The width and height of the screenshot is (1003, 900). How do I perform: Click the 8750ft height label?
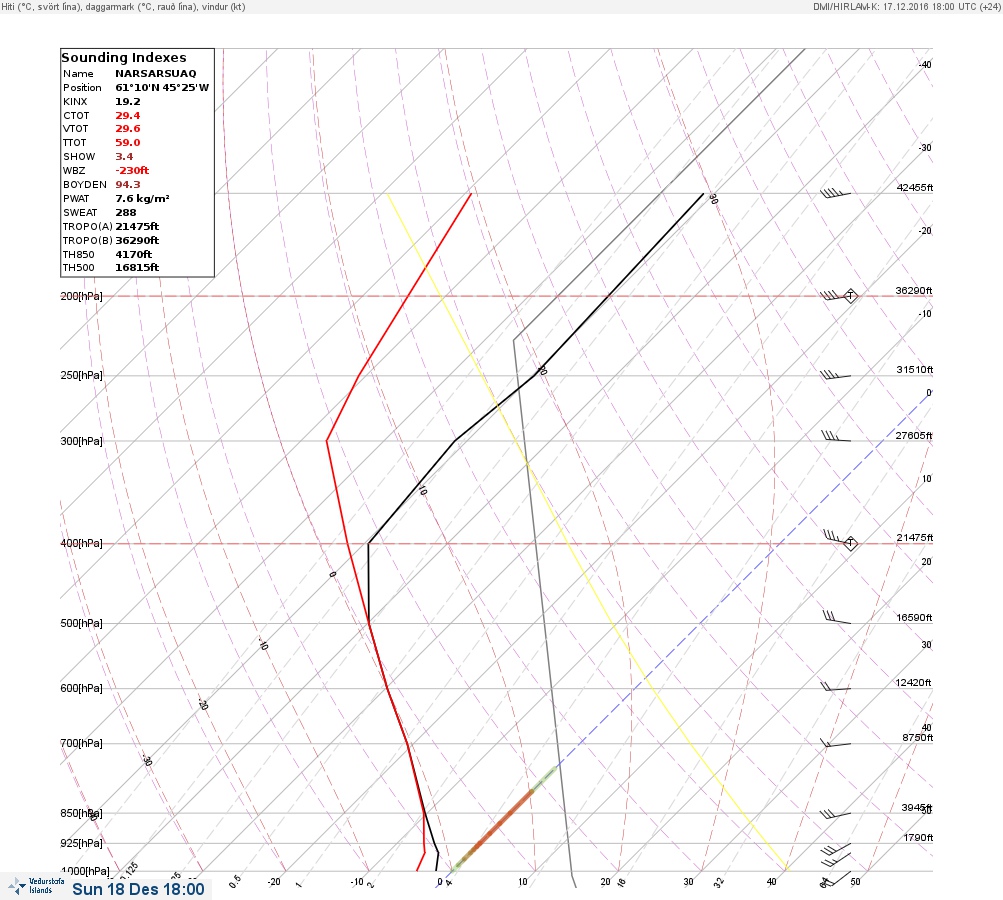pyautogui.click(x=918, y=738)
